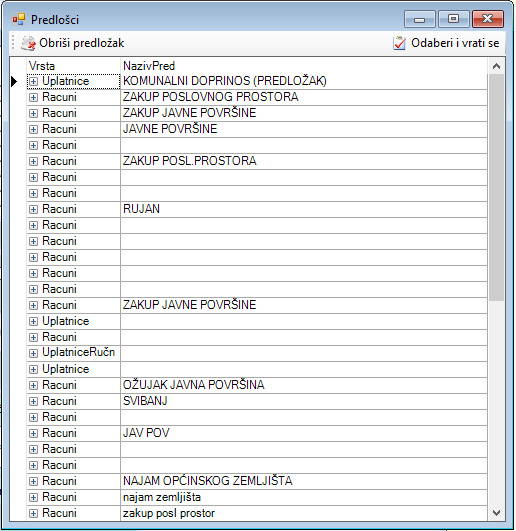The width and height of the screenshot is (516, 531).
Task: Expand the RUJAN row plus icon
Action: pos(33,209)
